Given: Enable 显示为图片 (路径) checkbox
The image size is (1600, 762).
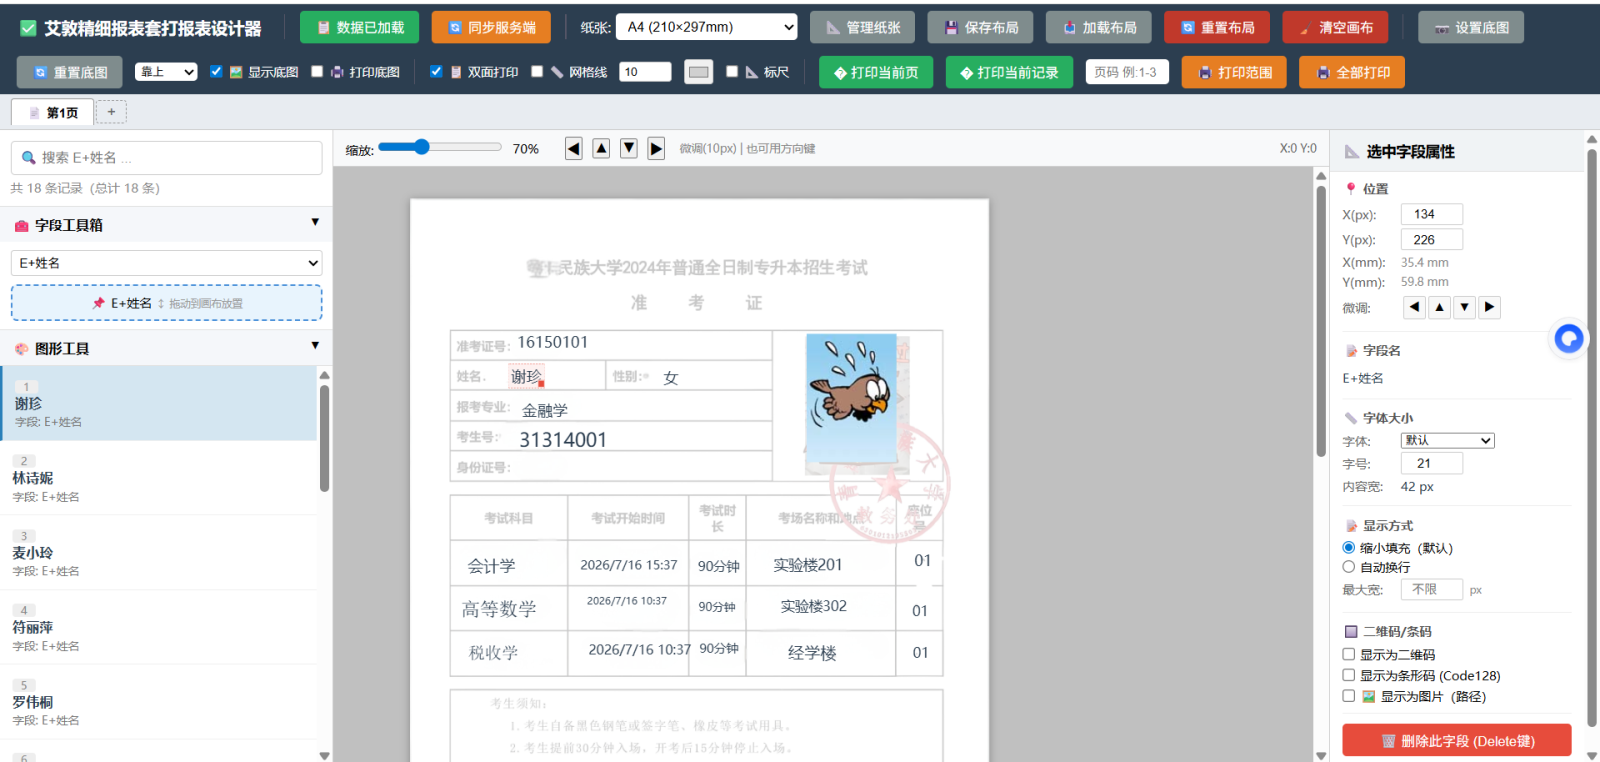Looking at the screenshot, I should click(1348, 696).
